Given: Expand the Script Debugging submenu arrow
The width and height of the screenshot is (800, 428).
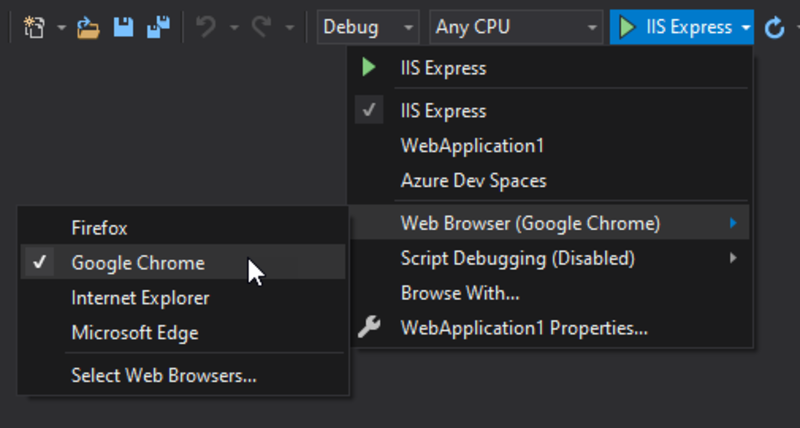Looking at the screenshot, I should pos(733,258).
